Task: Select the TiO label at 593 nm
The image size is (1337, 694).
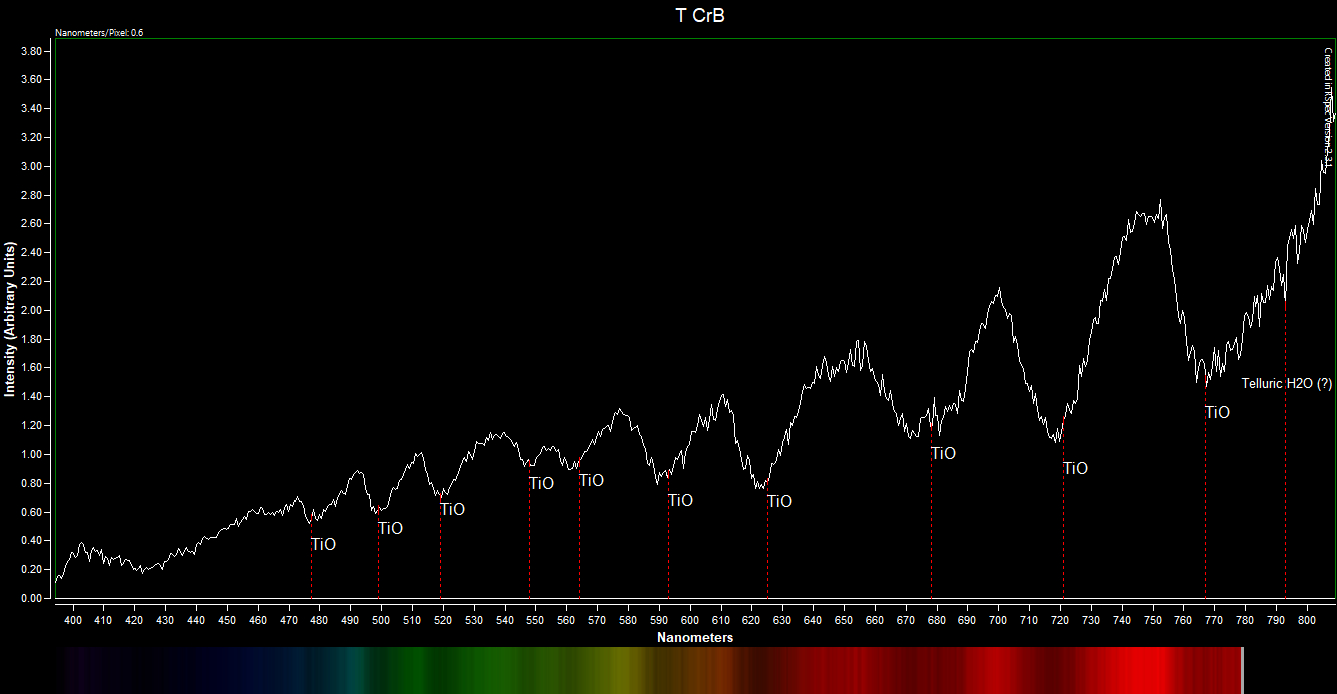Action: click(x=680, y=500)
